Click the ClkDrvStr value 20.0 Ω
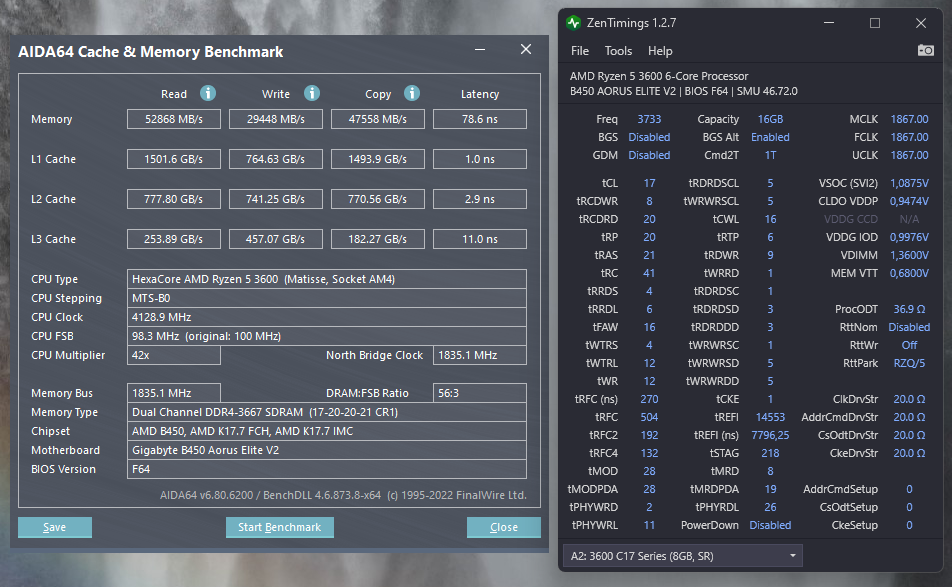 (x=909, y=399)
